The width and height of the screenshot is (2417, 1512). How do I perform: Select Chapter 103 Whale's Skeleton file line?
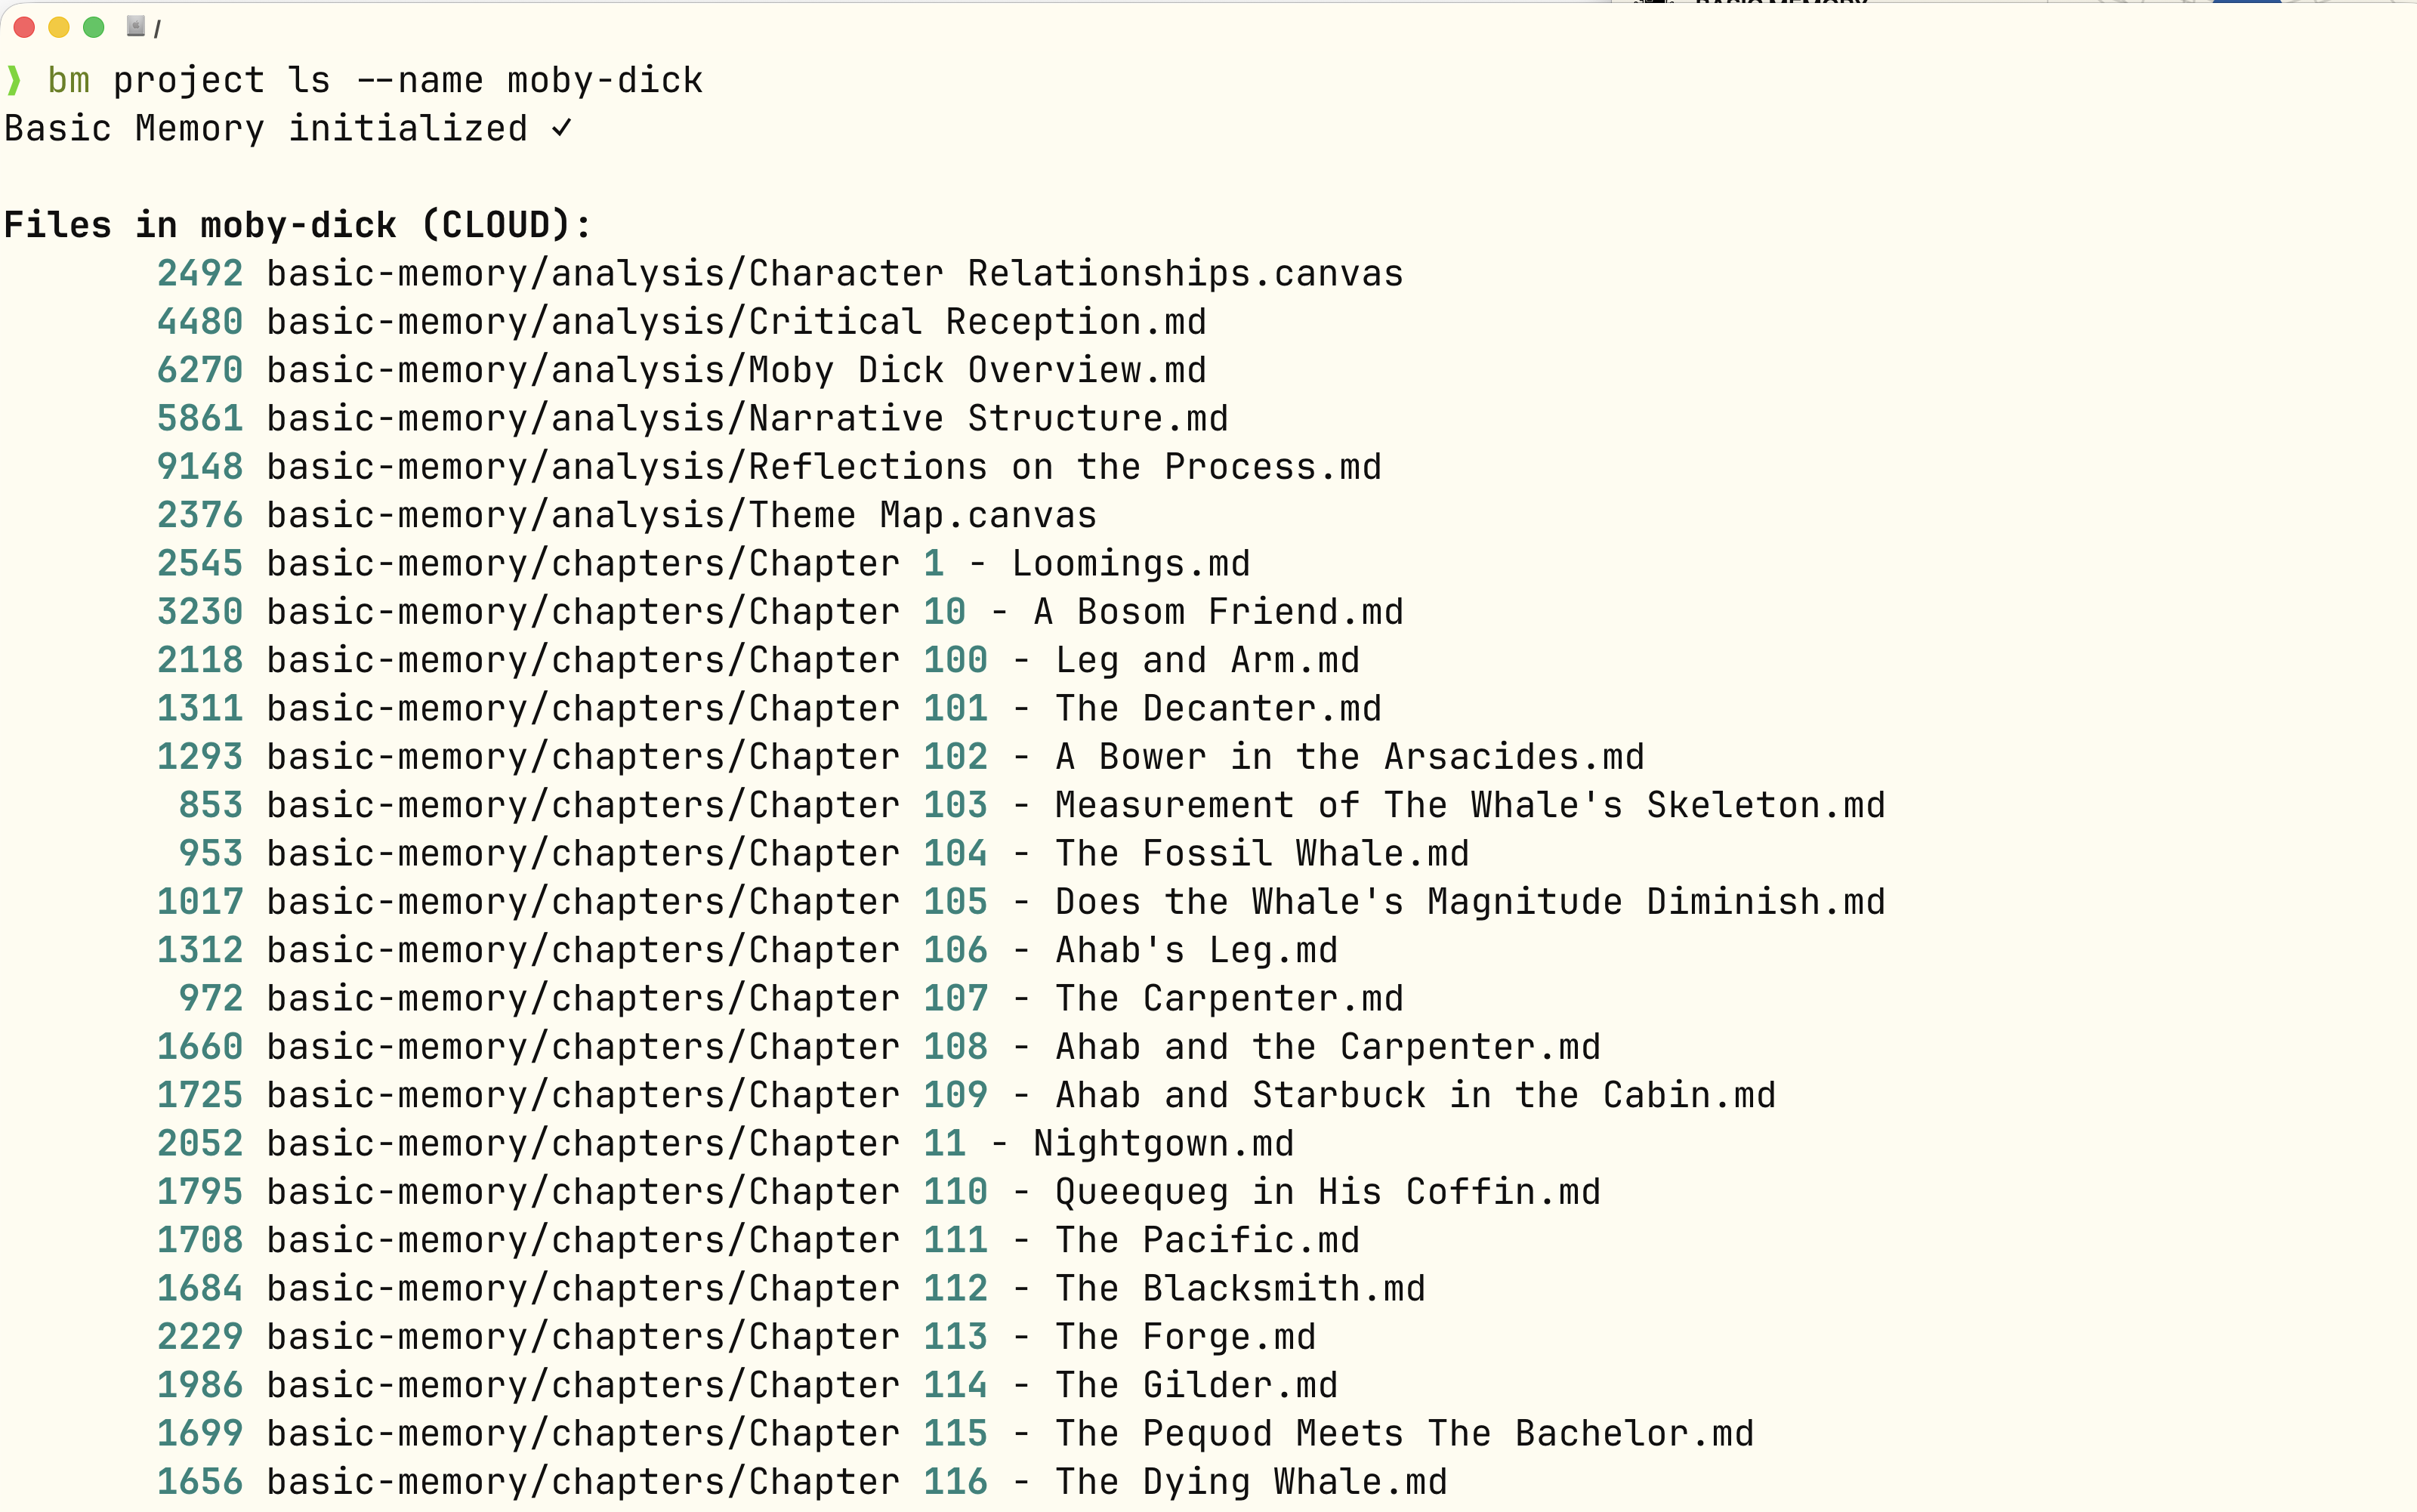[x=1075, y=805]
